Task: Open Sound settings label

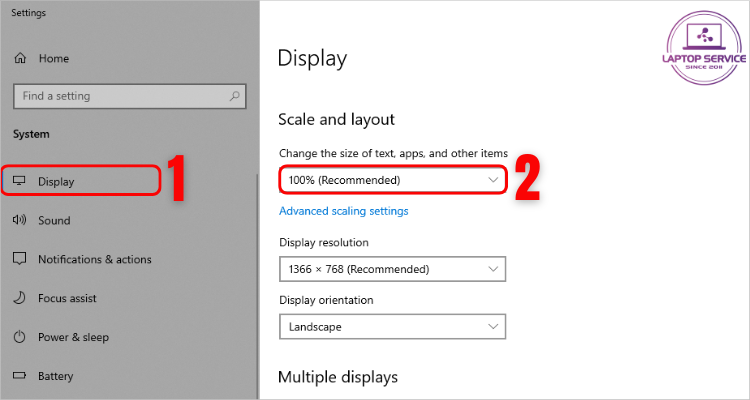Action: point(54,220)
